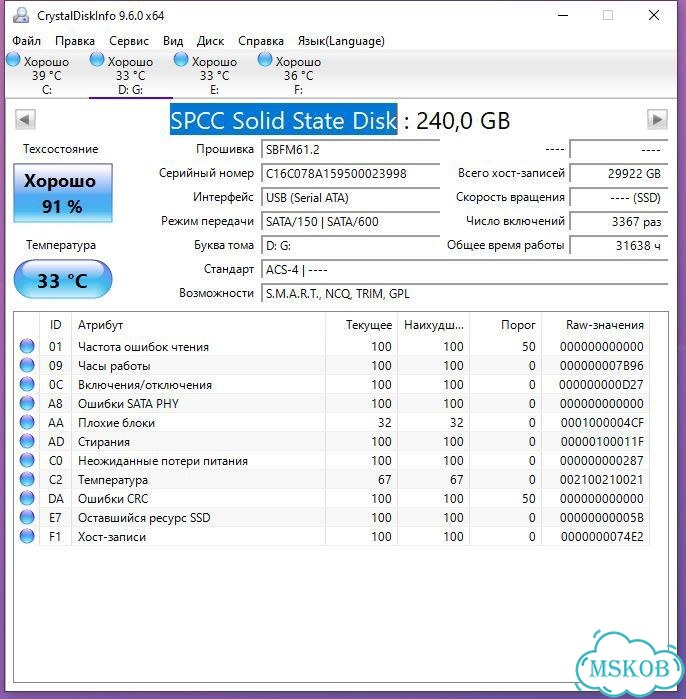Viewport: 686px width, 699px height.
Task: Select the Плохие блоки attribute text
Action: [x=116, y=423]
